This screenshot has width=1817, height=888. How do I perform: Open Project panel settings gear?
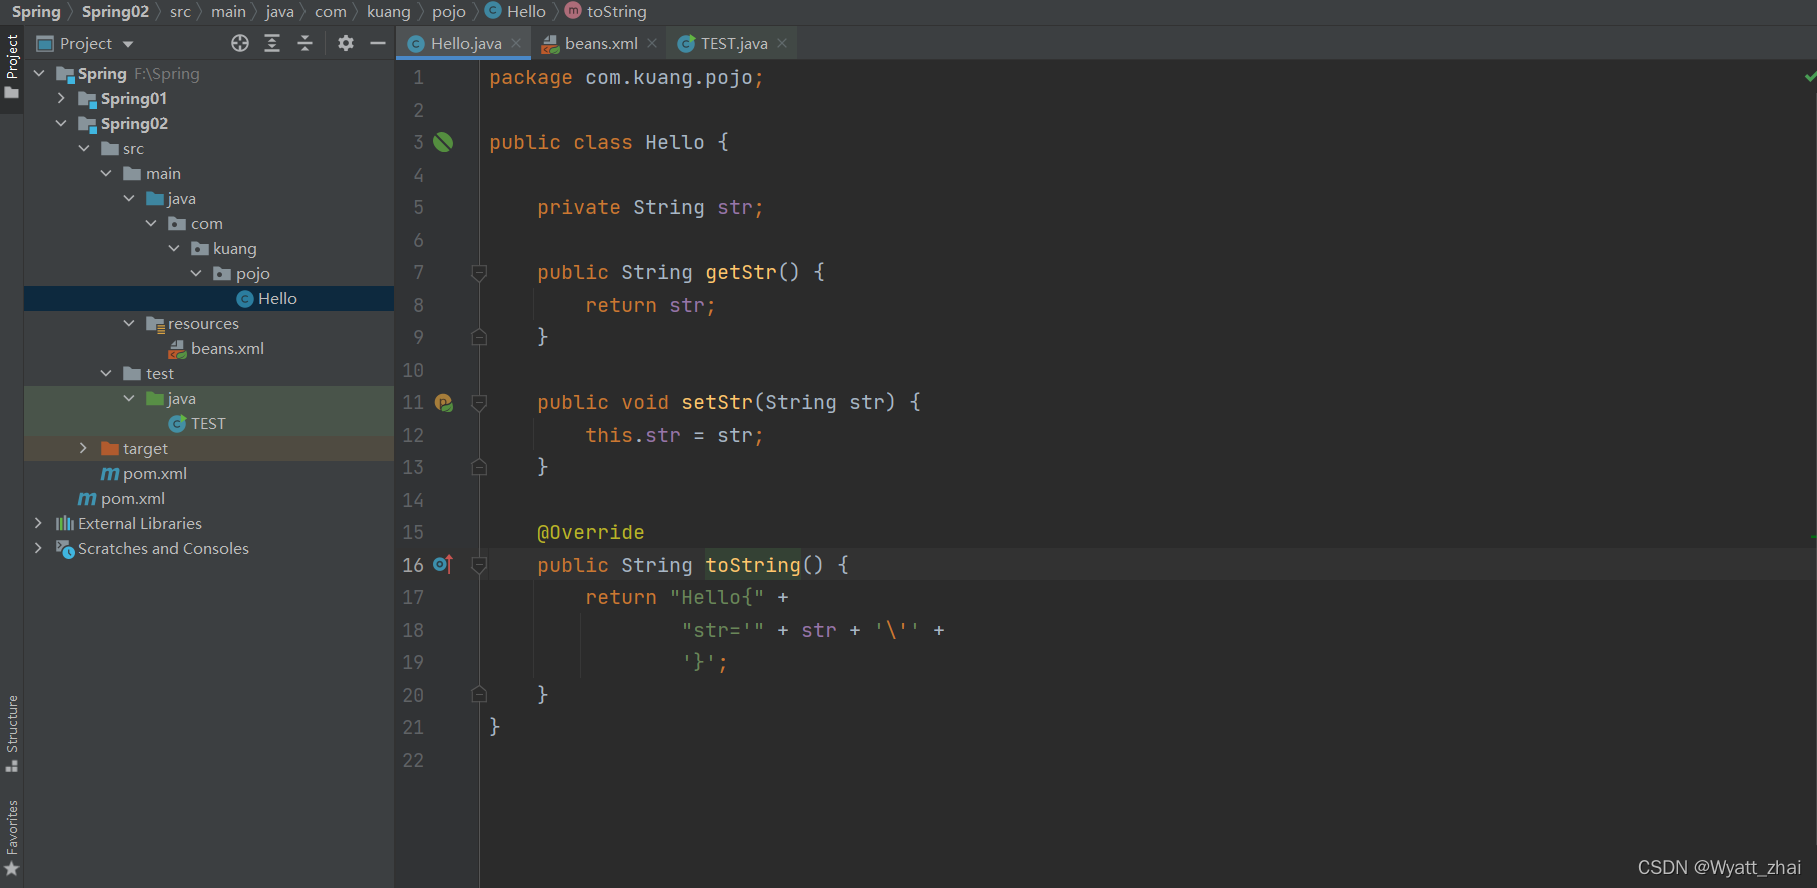(x=346, y=43)
